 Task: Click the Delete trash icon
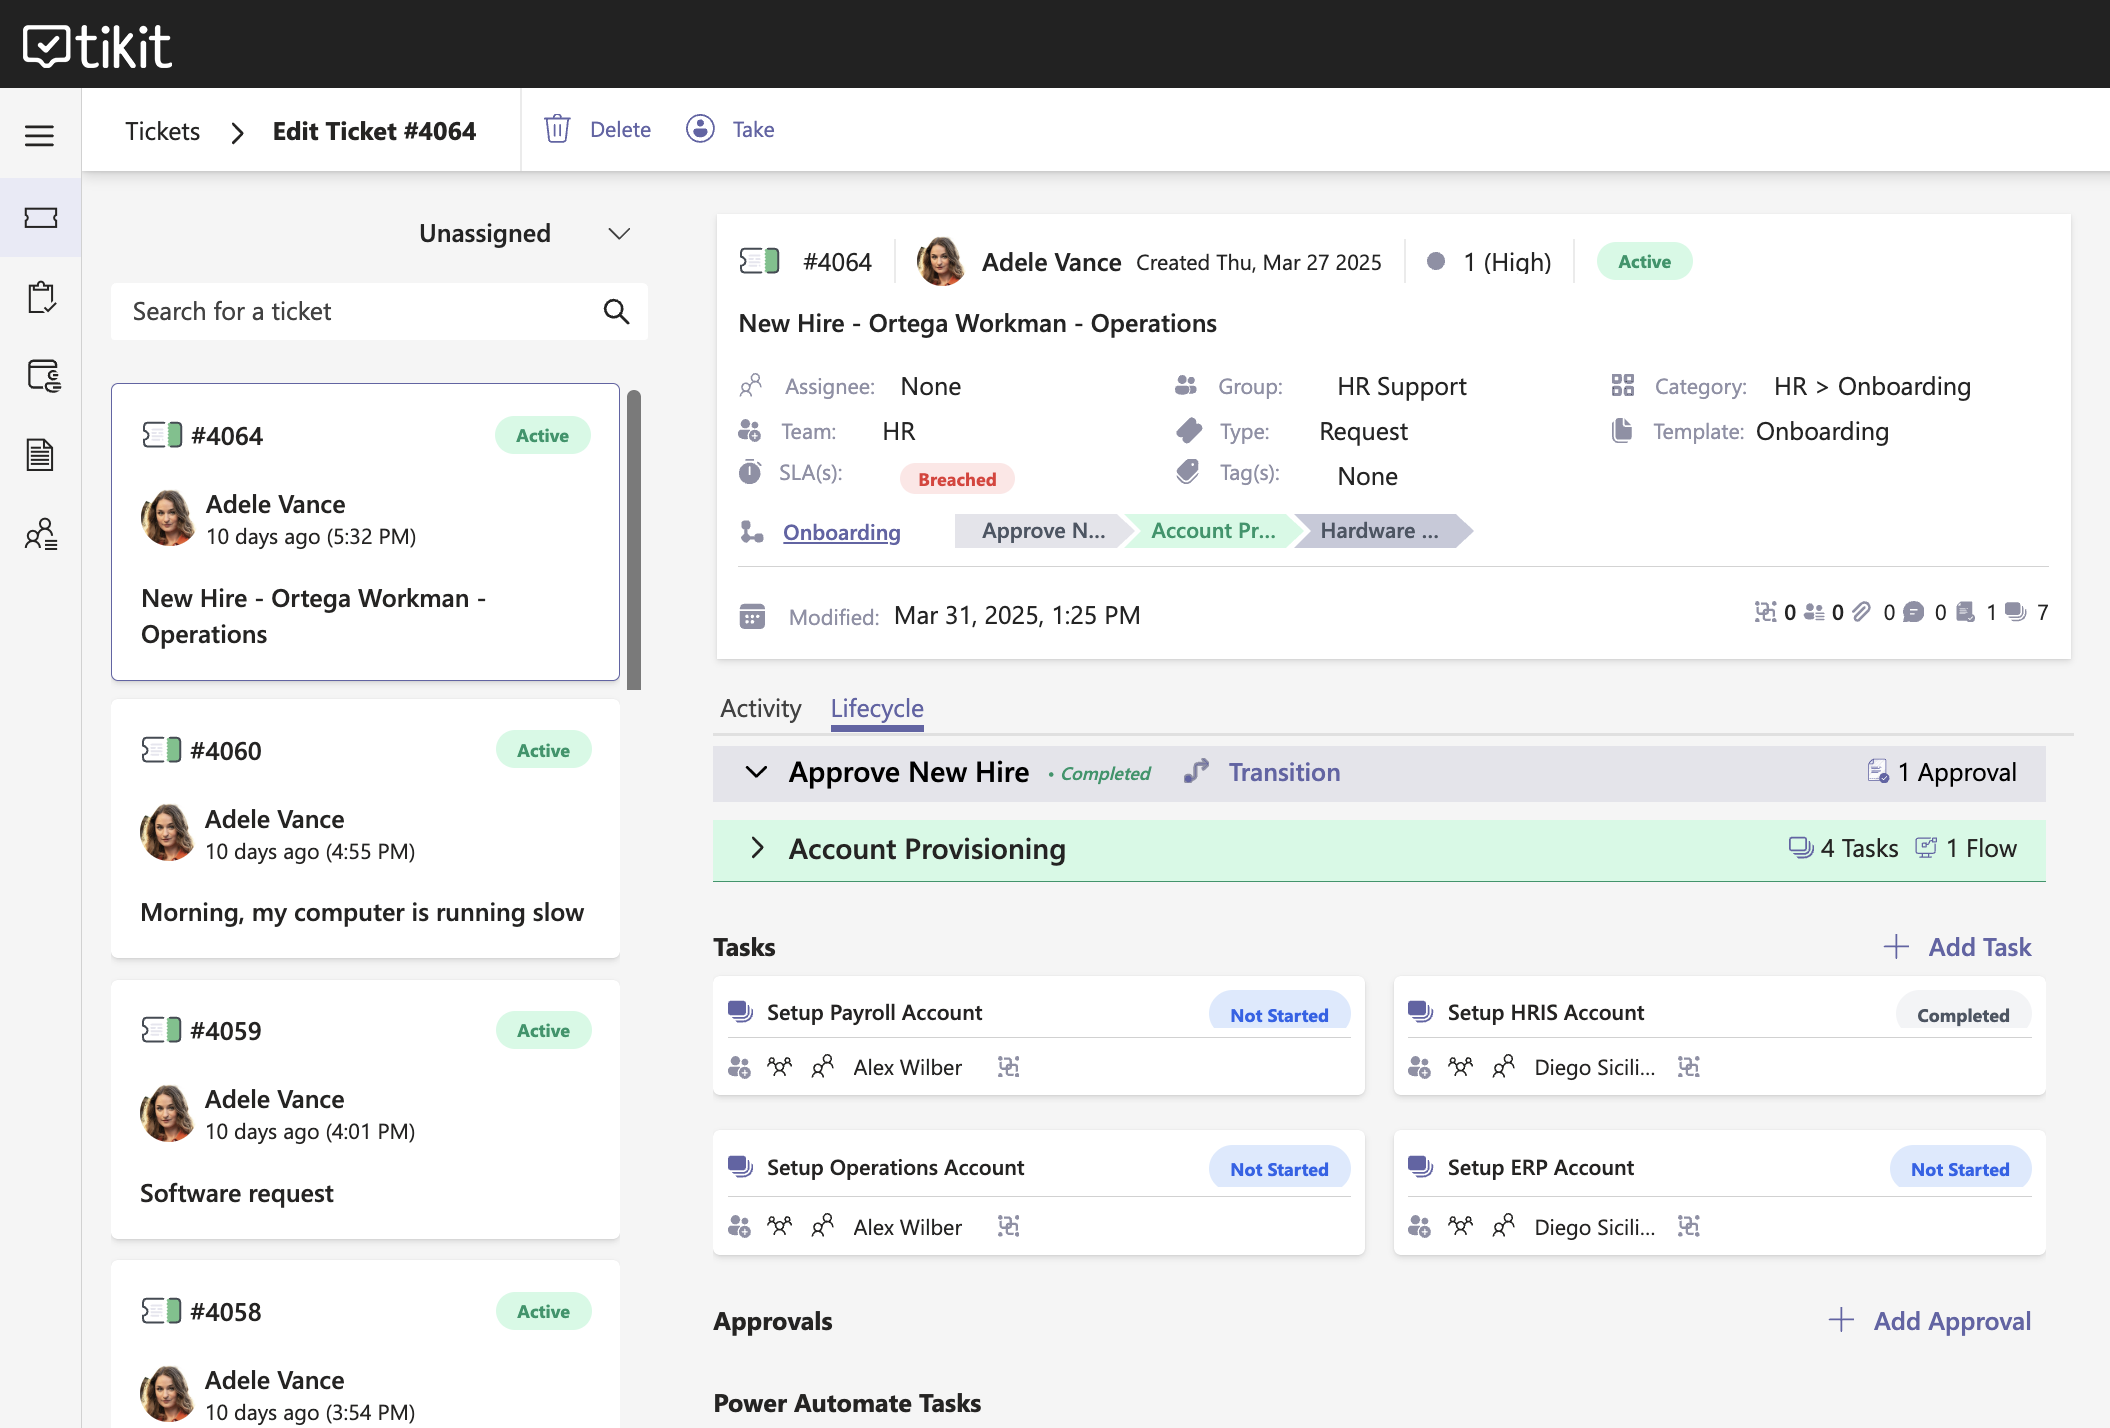557,129
